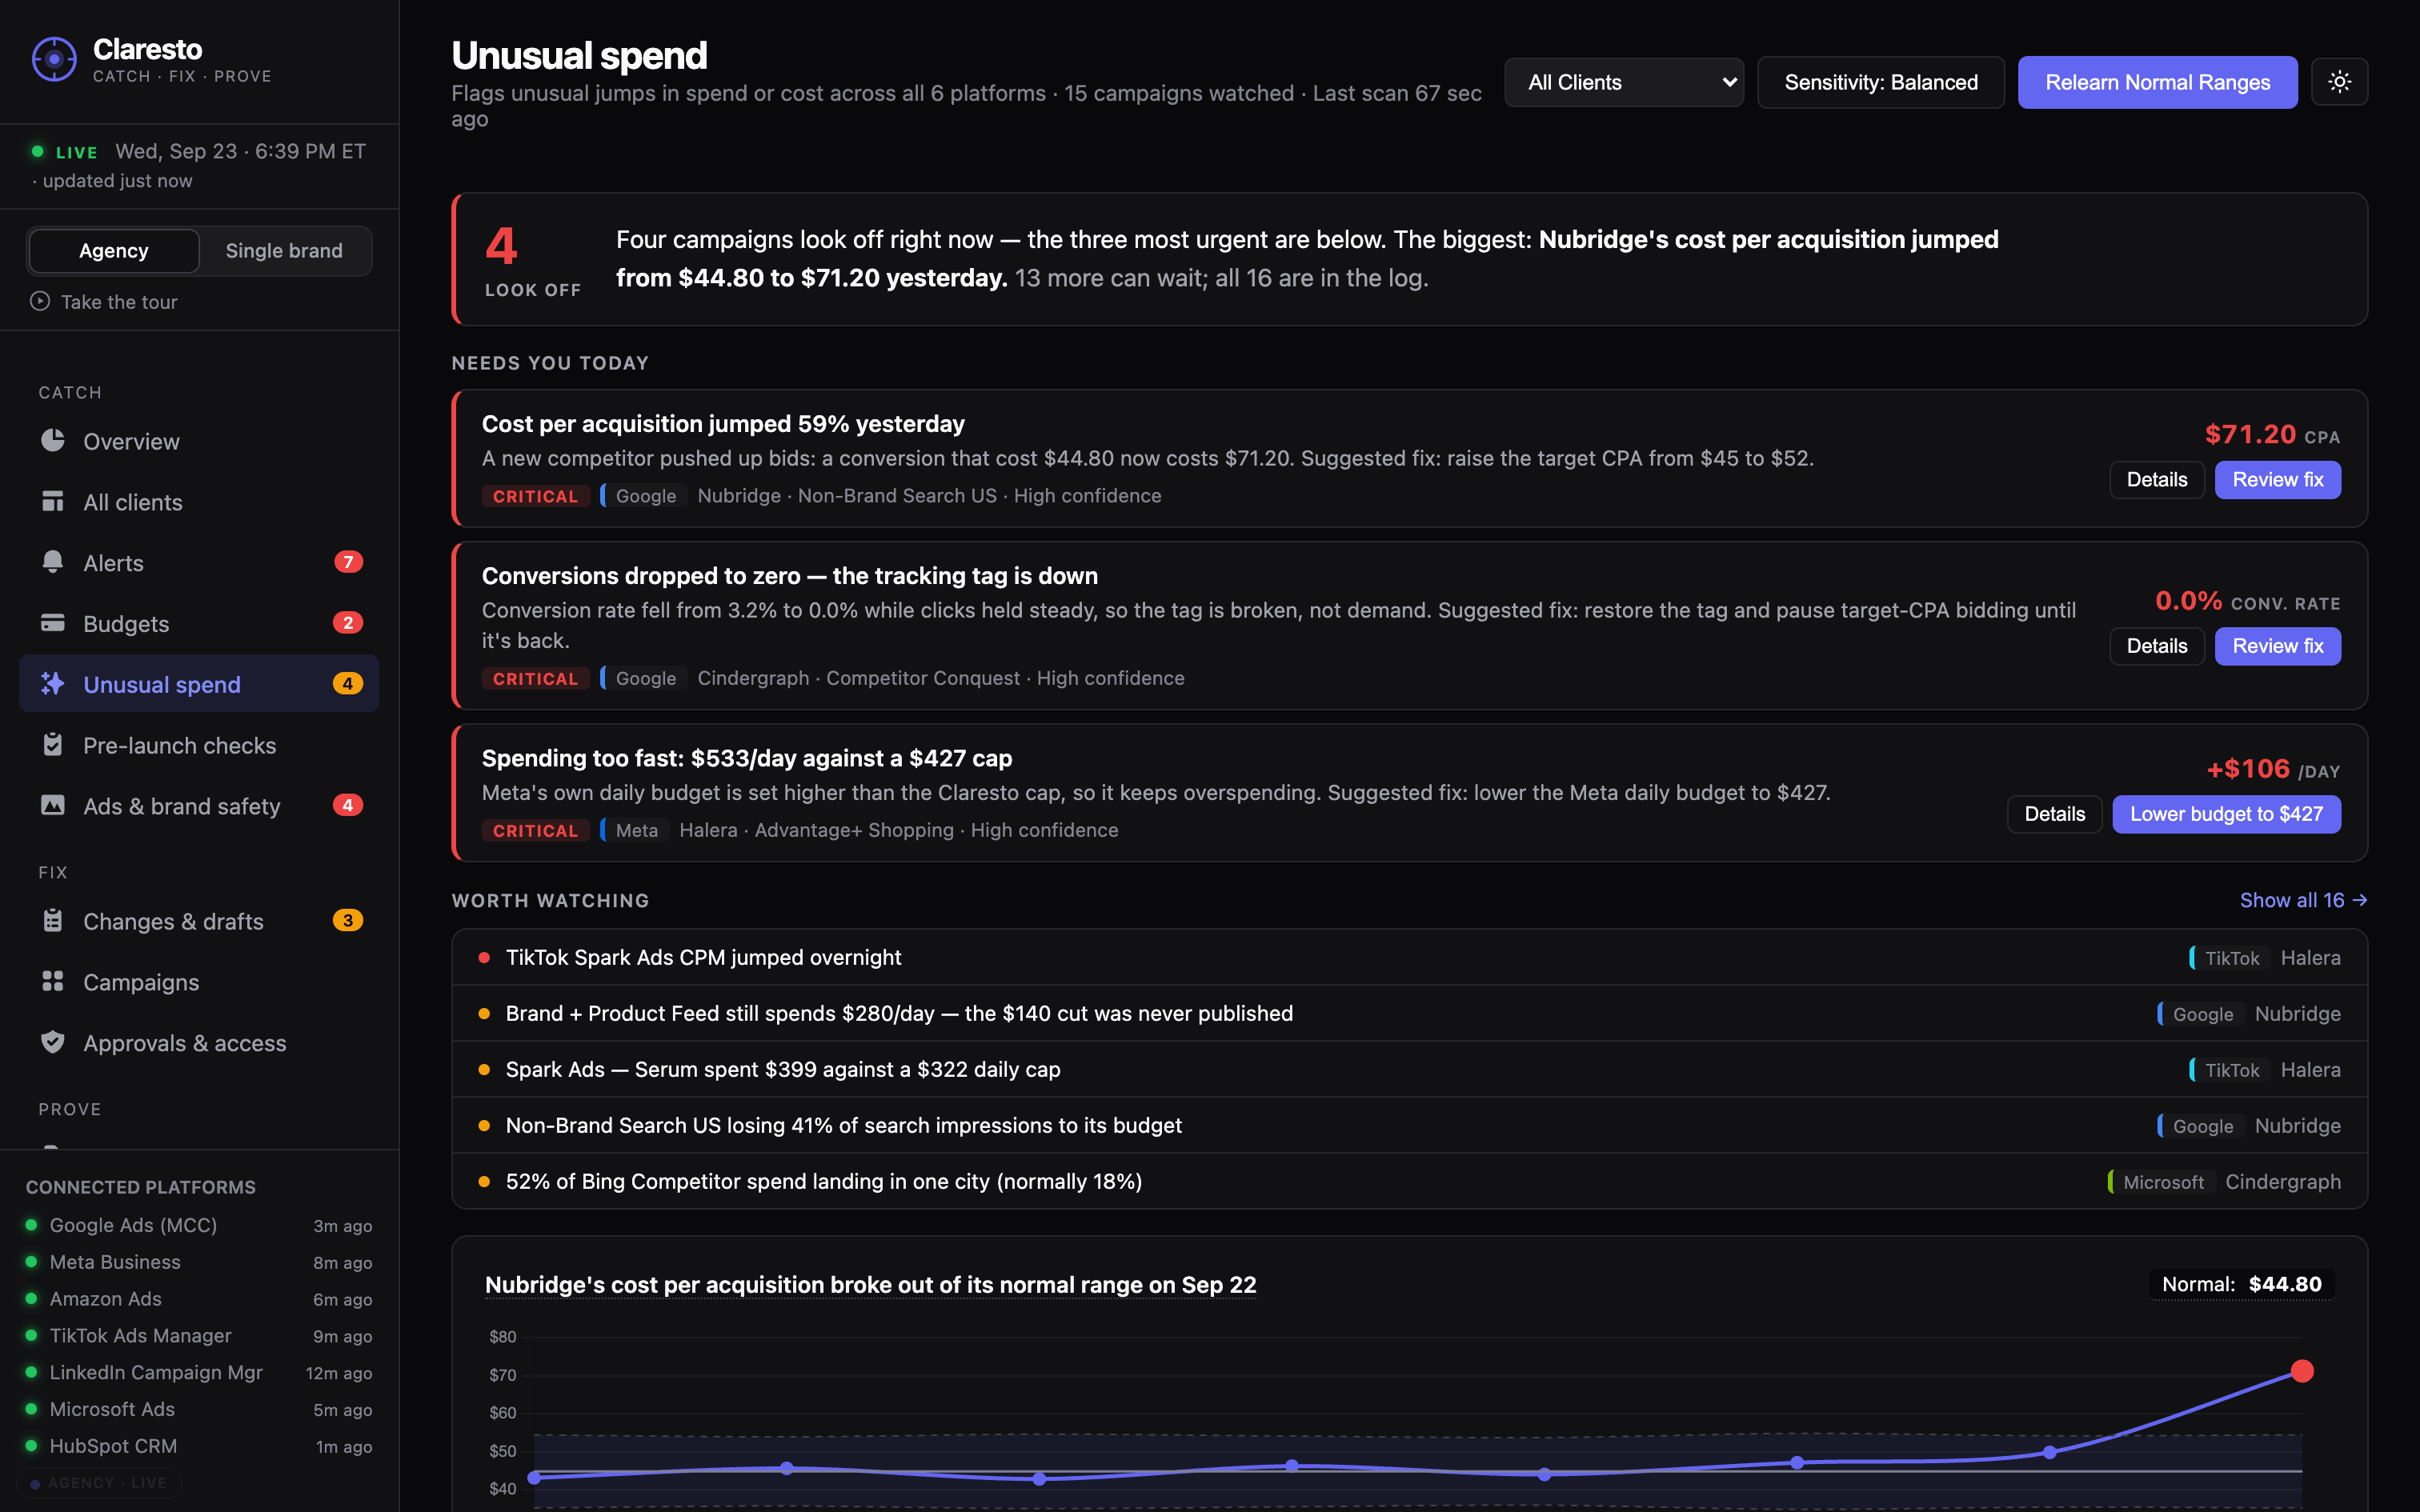Image resolution: width=2420 pixels, height=1512 pixels.
Task: Click the Meta tag on Spending too fast alert
Action: point(636,830)
